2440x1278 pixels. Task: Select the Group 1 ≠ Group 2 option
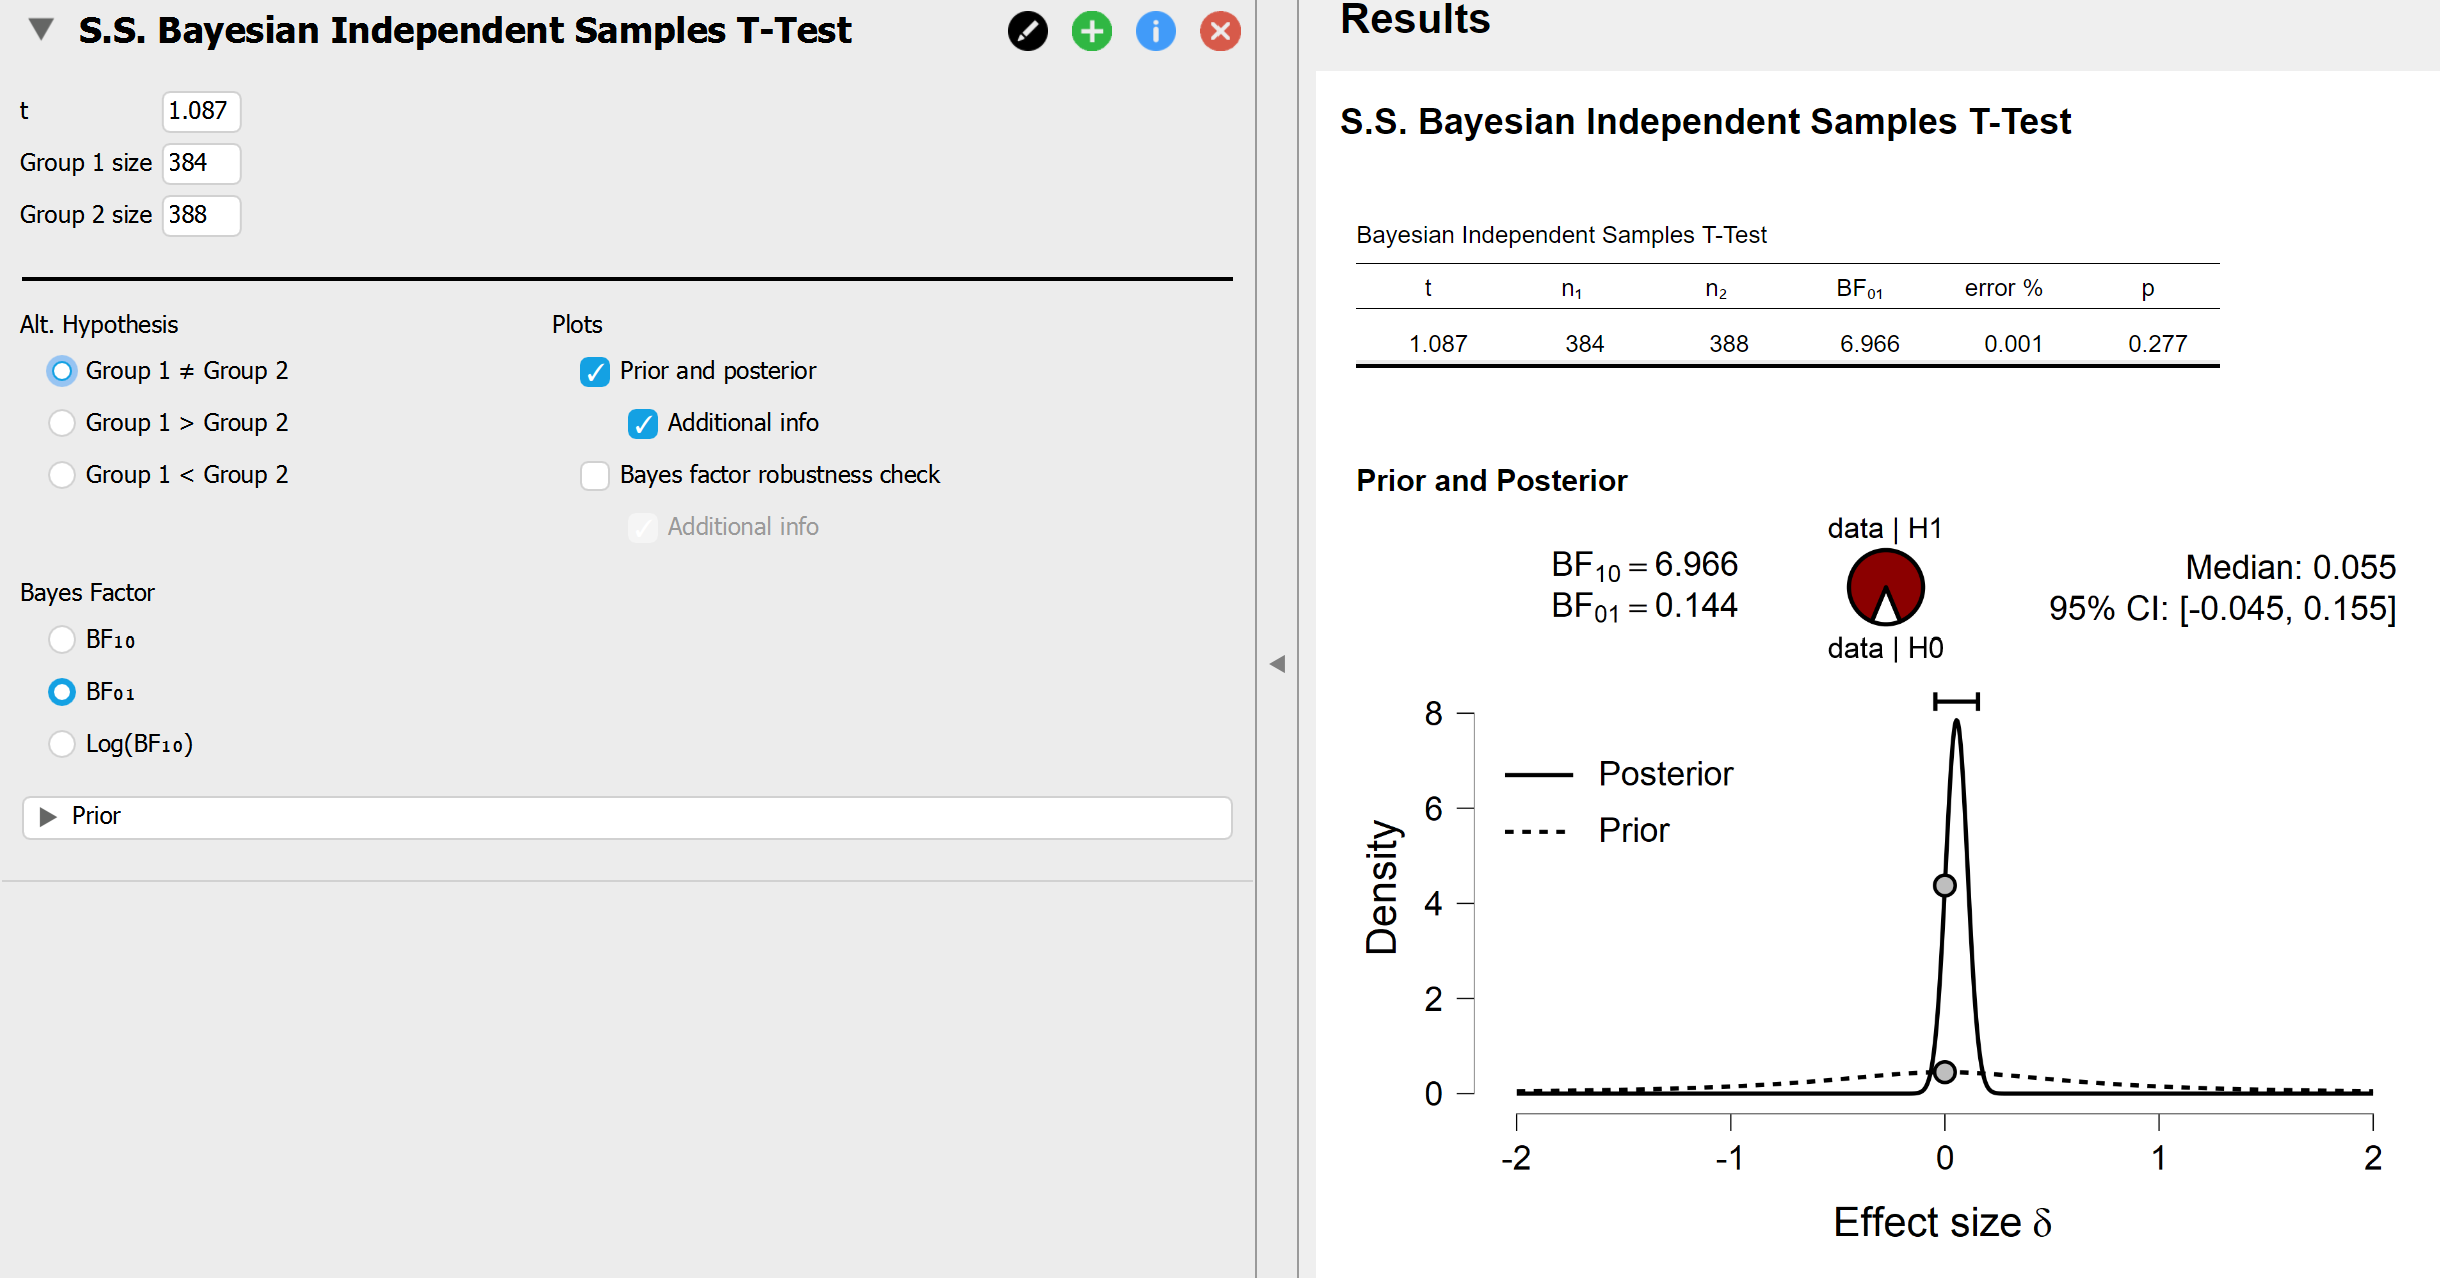pos(62,371)
